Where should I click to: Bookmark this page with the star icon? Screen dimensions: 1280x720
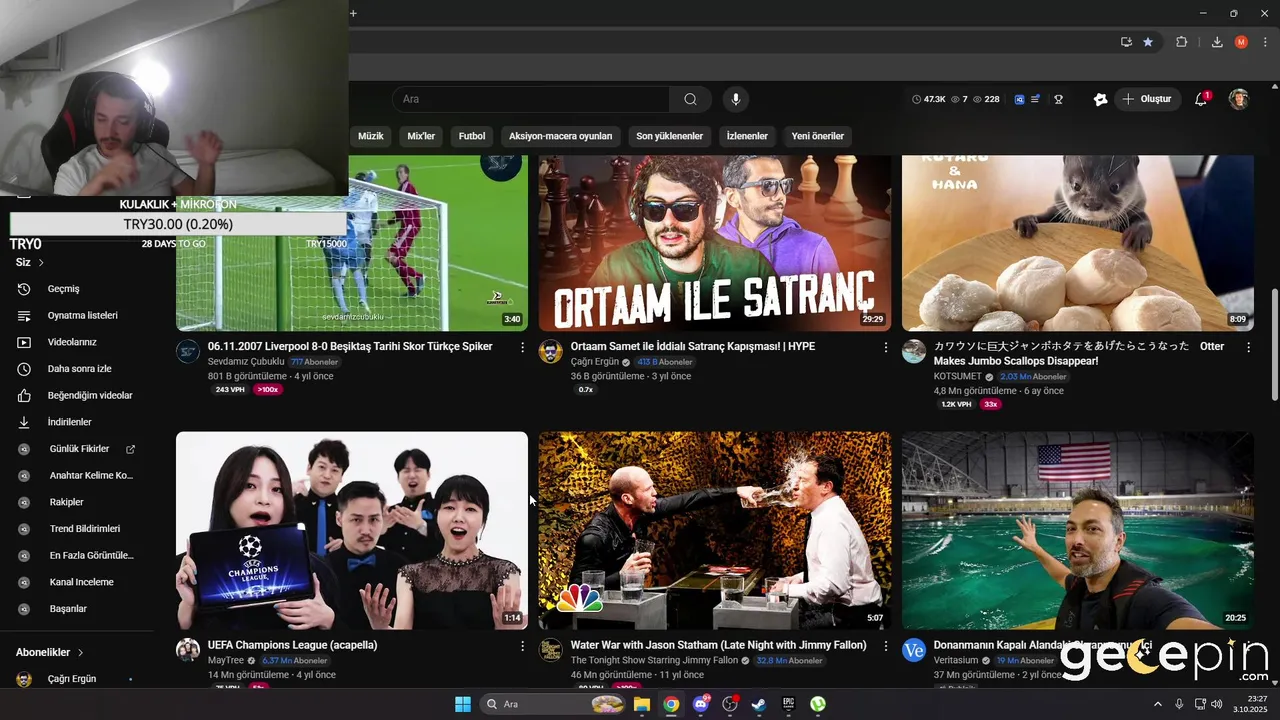1148,42
